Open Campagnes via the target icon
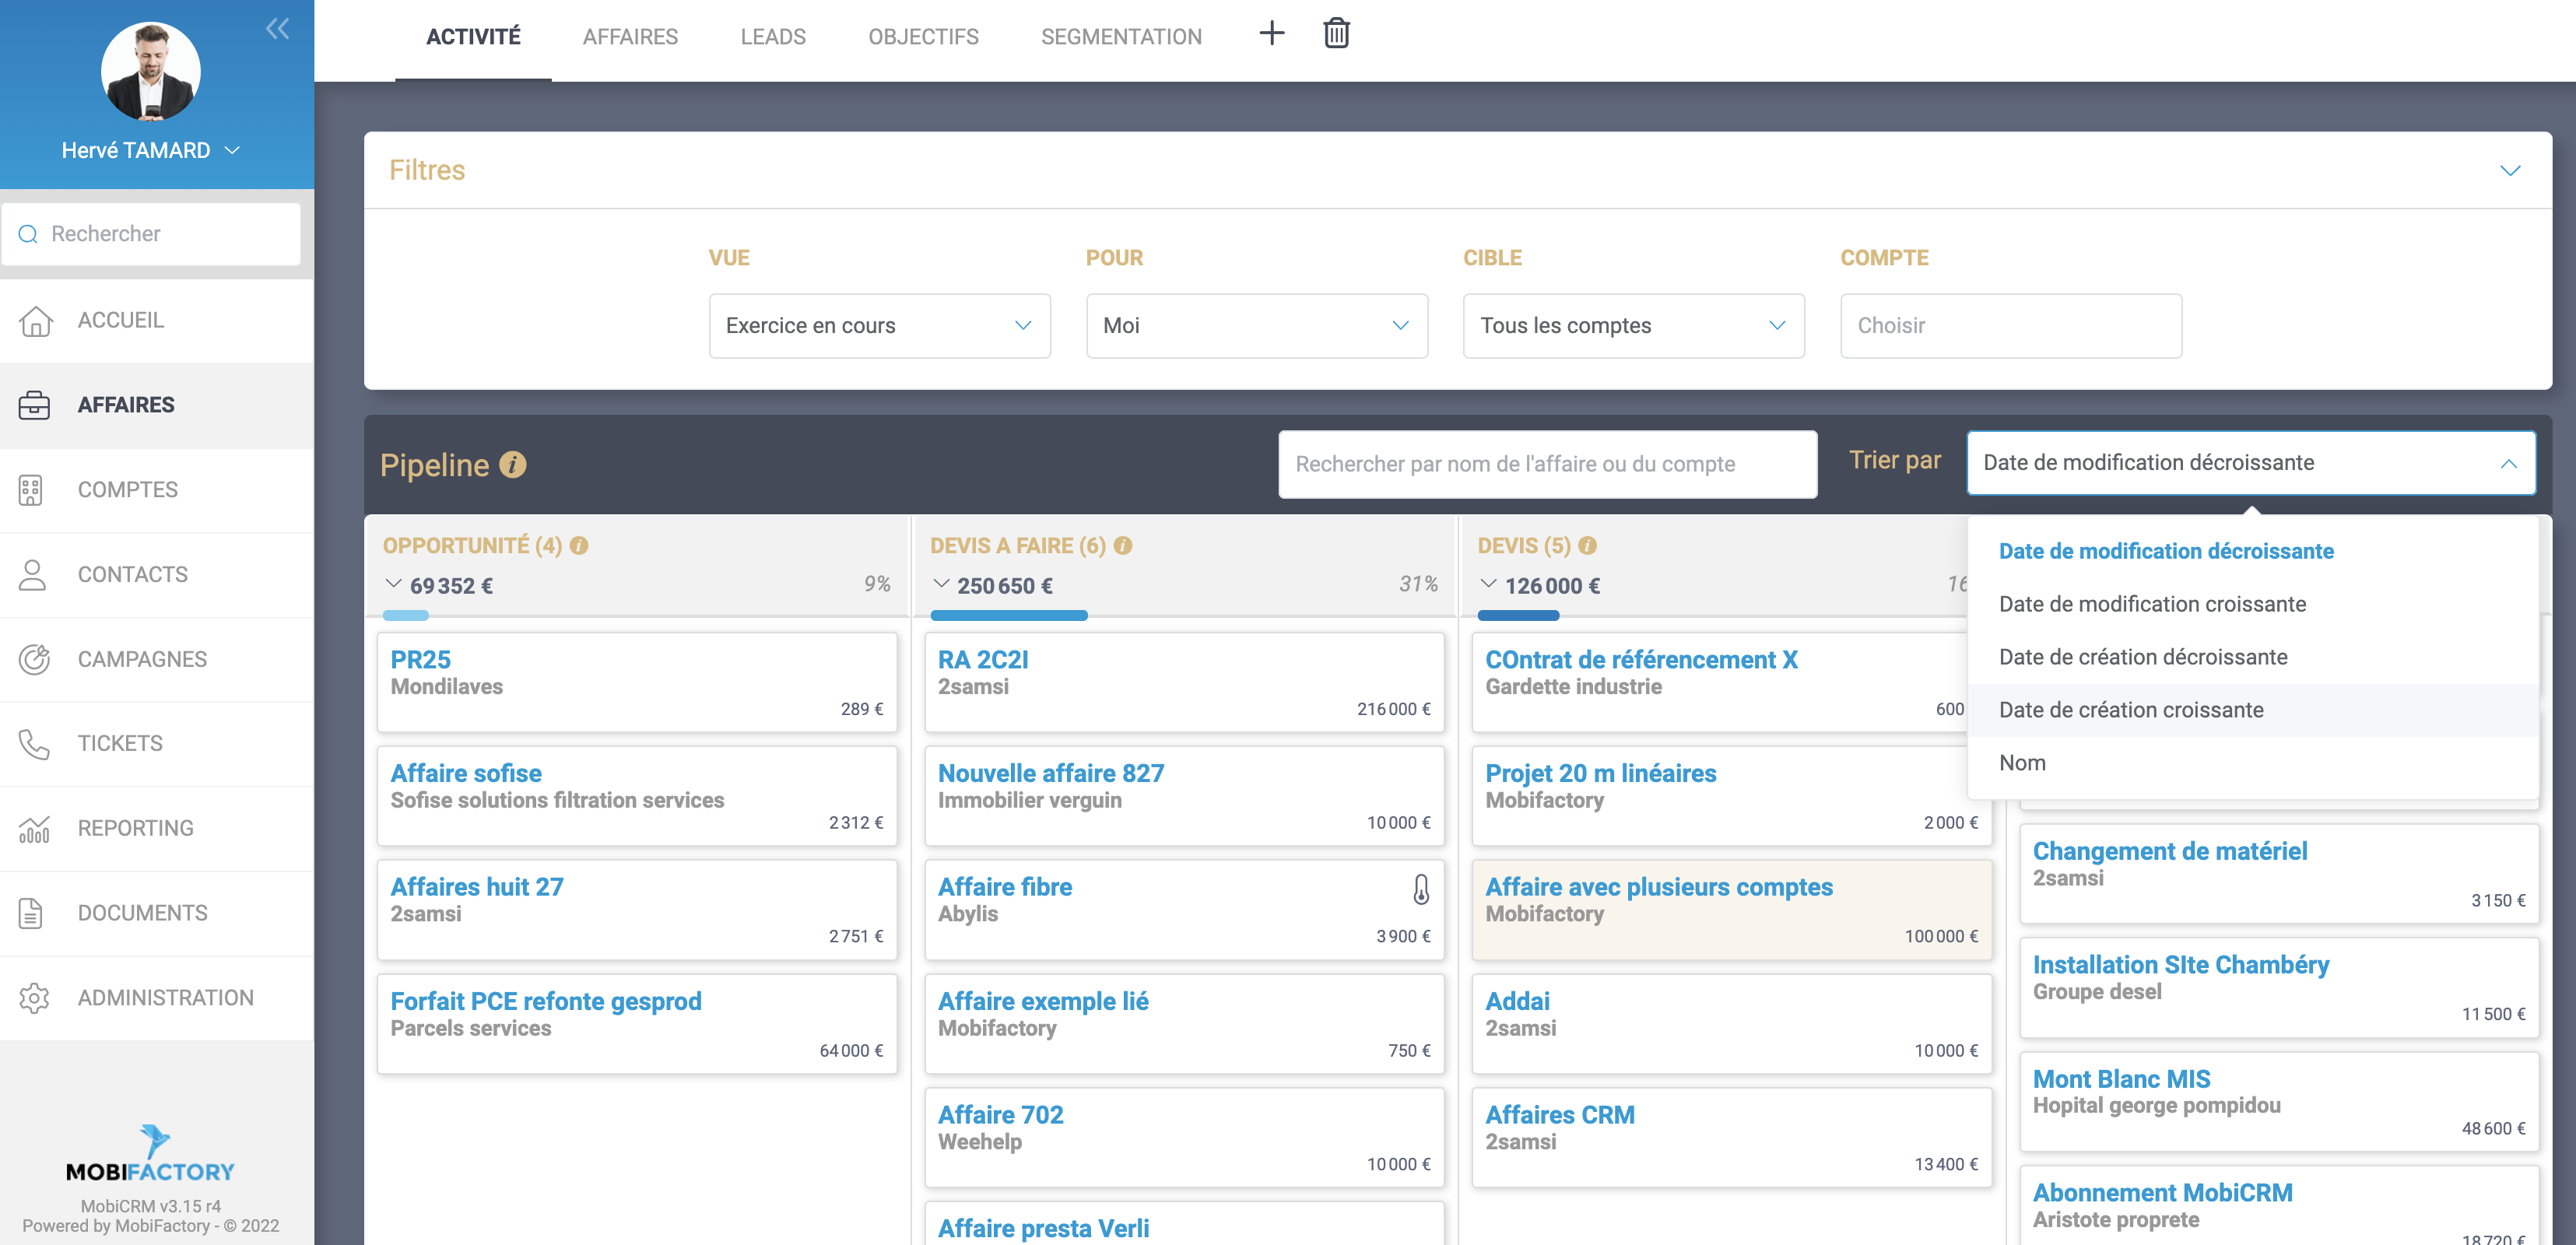The height and width of the screenshot is (1245, 2576). [x=34, y=659]
